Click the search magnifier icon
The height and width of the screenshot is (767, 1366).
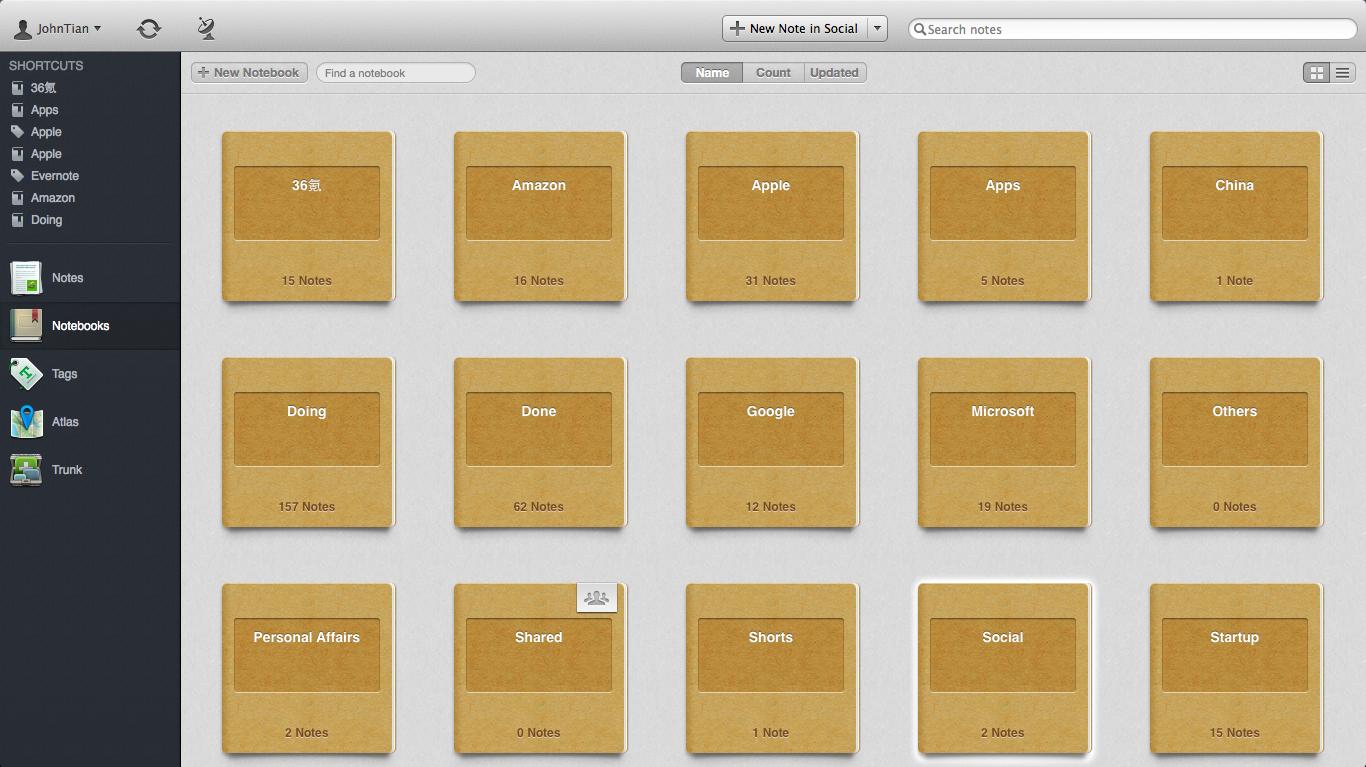tap(920, 29)
